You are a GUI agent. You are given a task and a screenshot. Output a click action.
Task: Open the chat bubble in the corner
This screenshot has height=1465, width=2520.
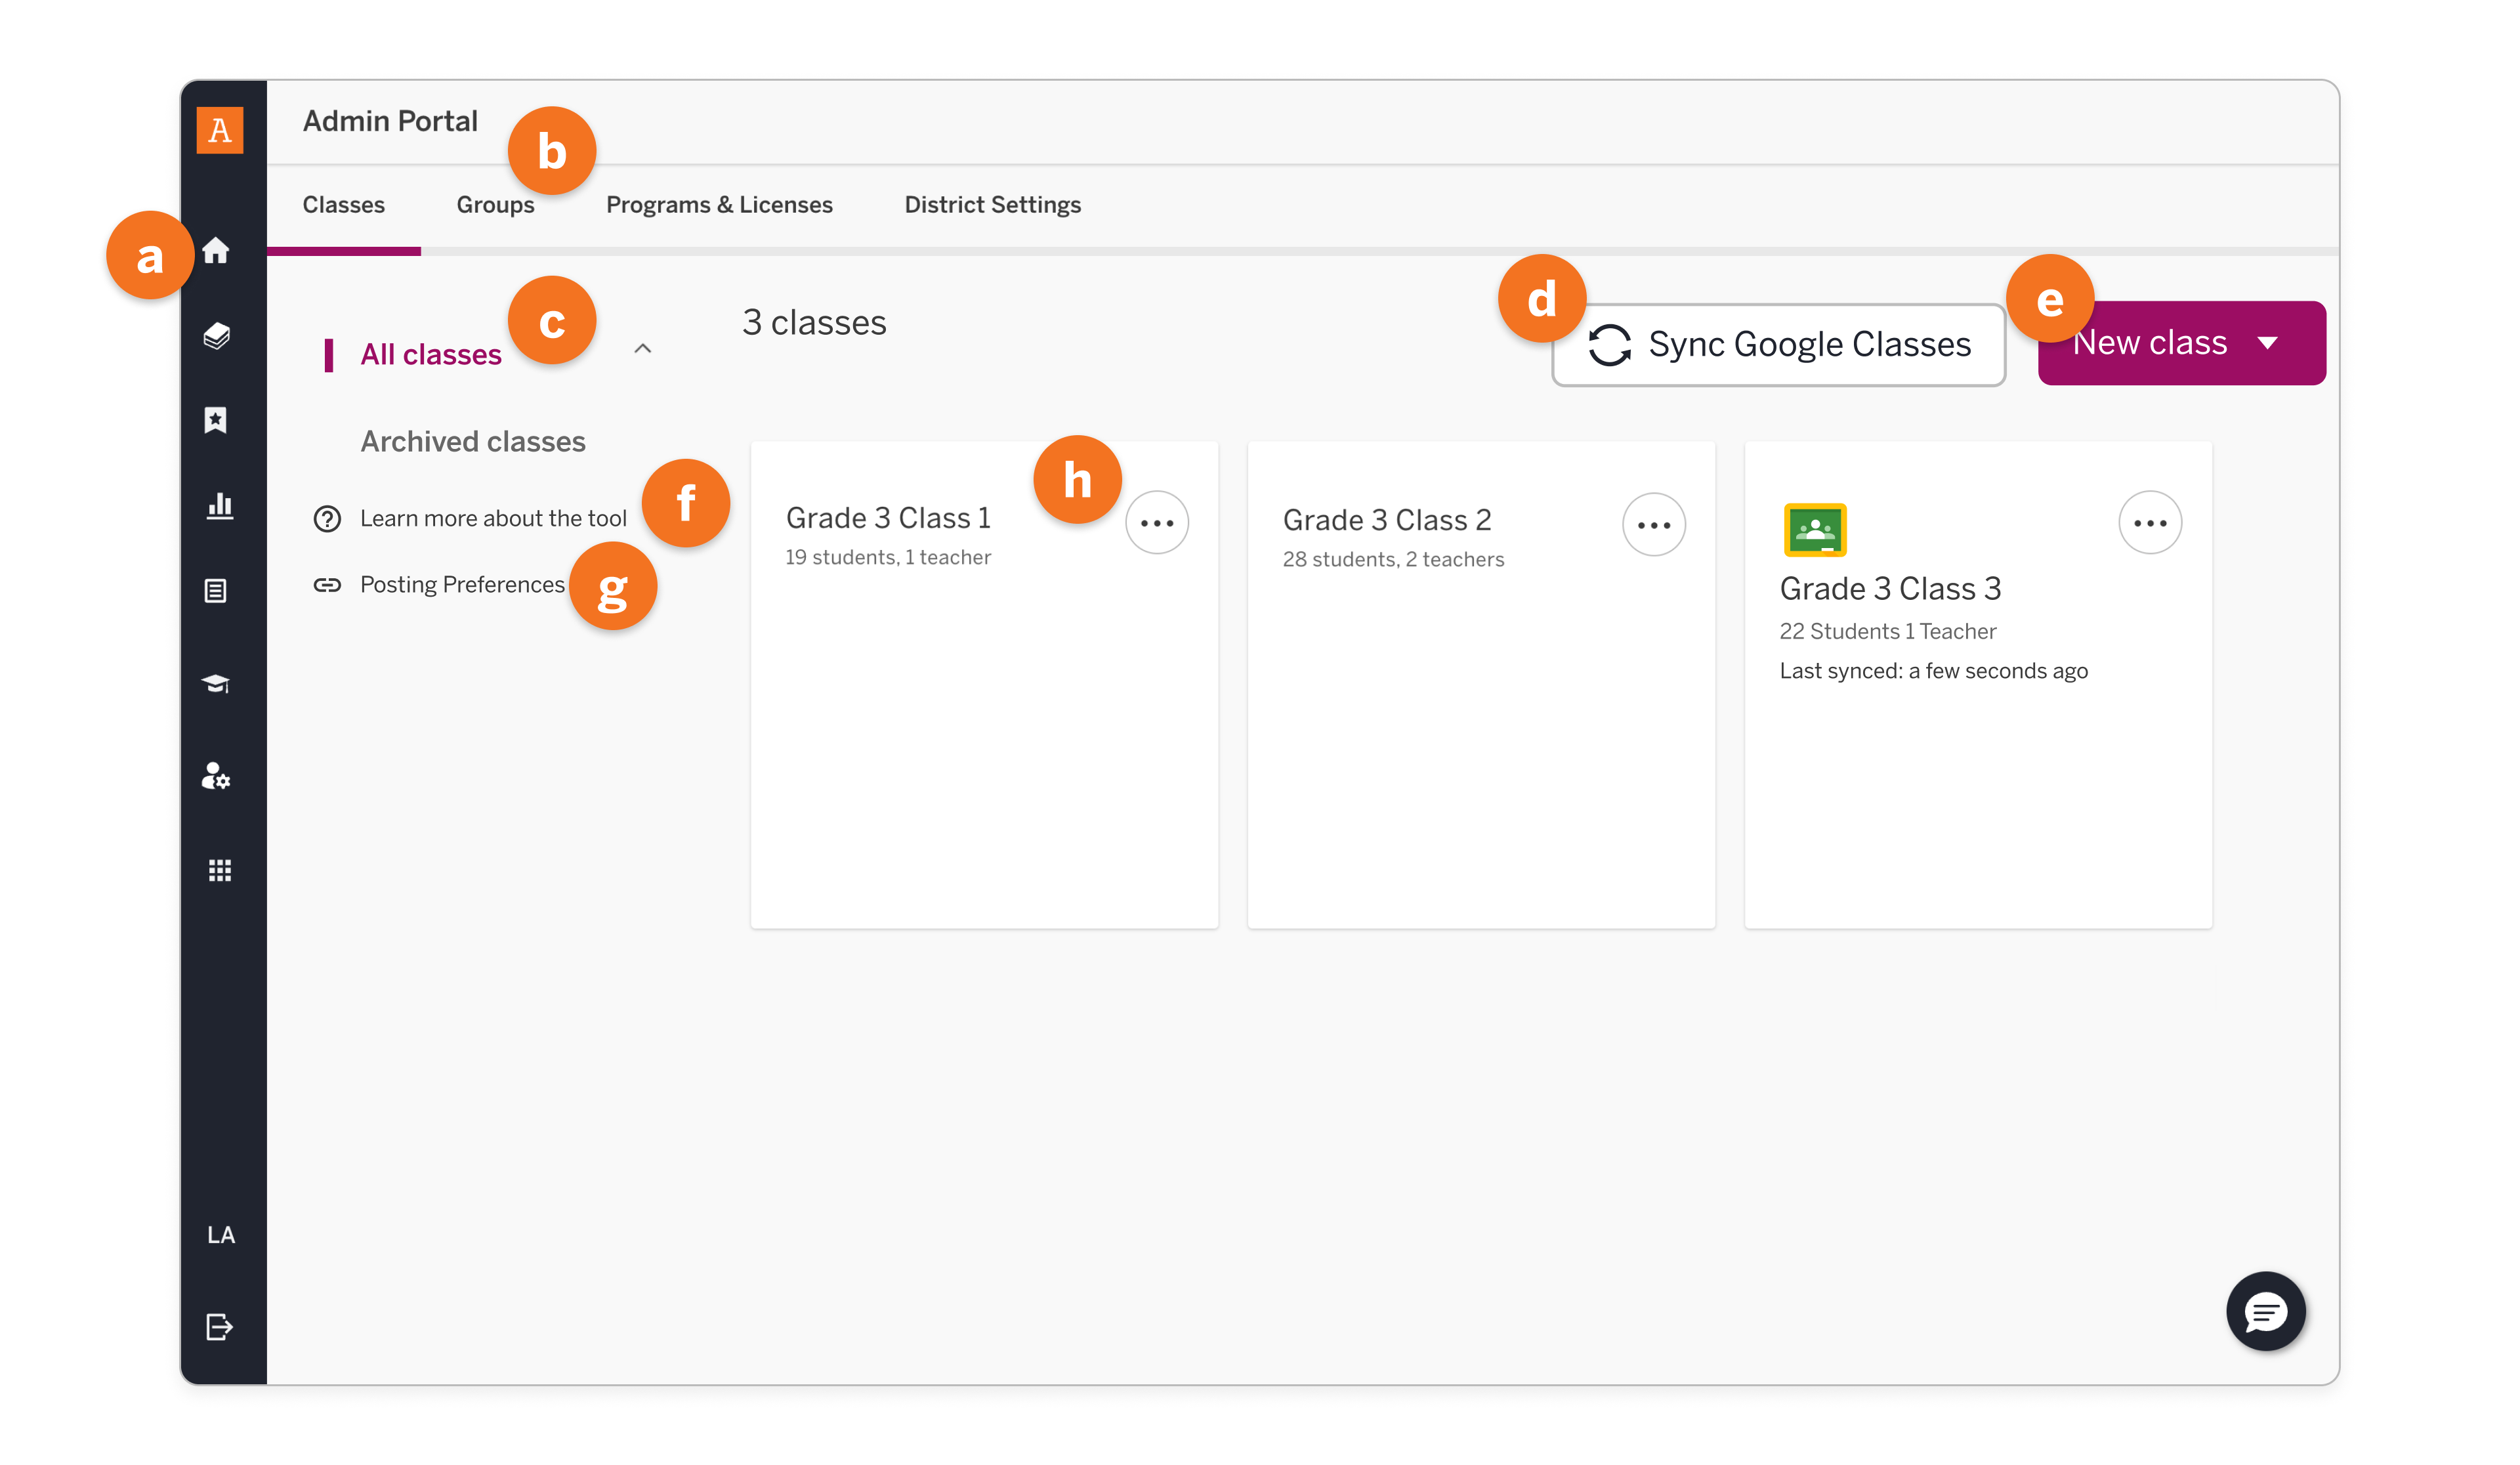[x=2265, y=1312]
